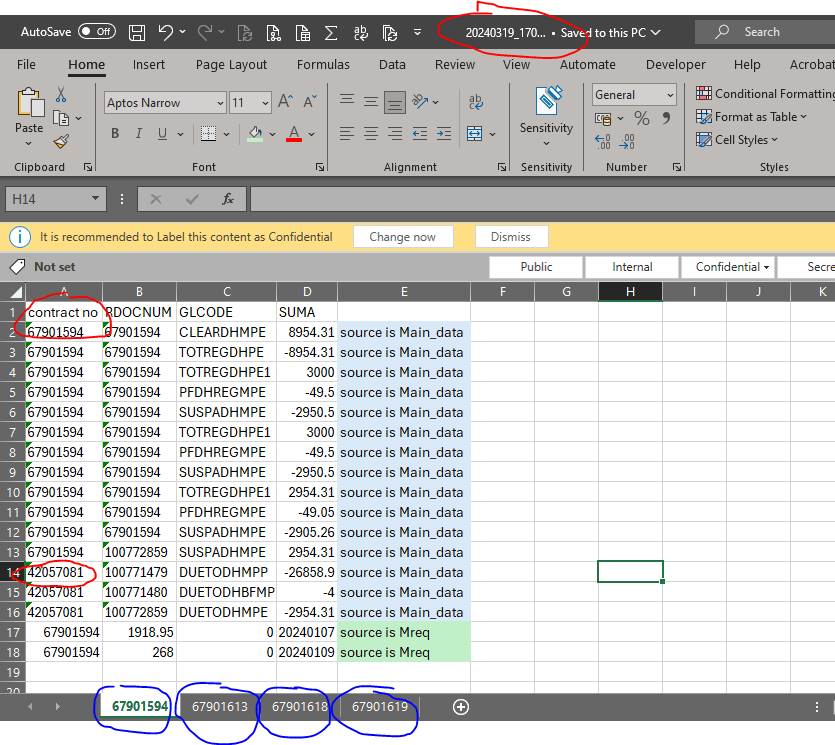Click the Redo arrow icon
Screen dimensions: 835x745
click(x=204, y=32)
